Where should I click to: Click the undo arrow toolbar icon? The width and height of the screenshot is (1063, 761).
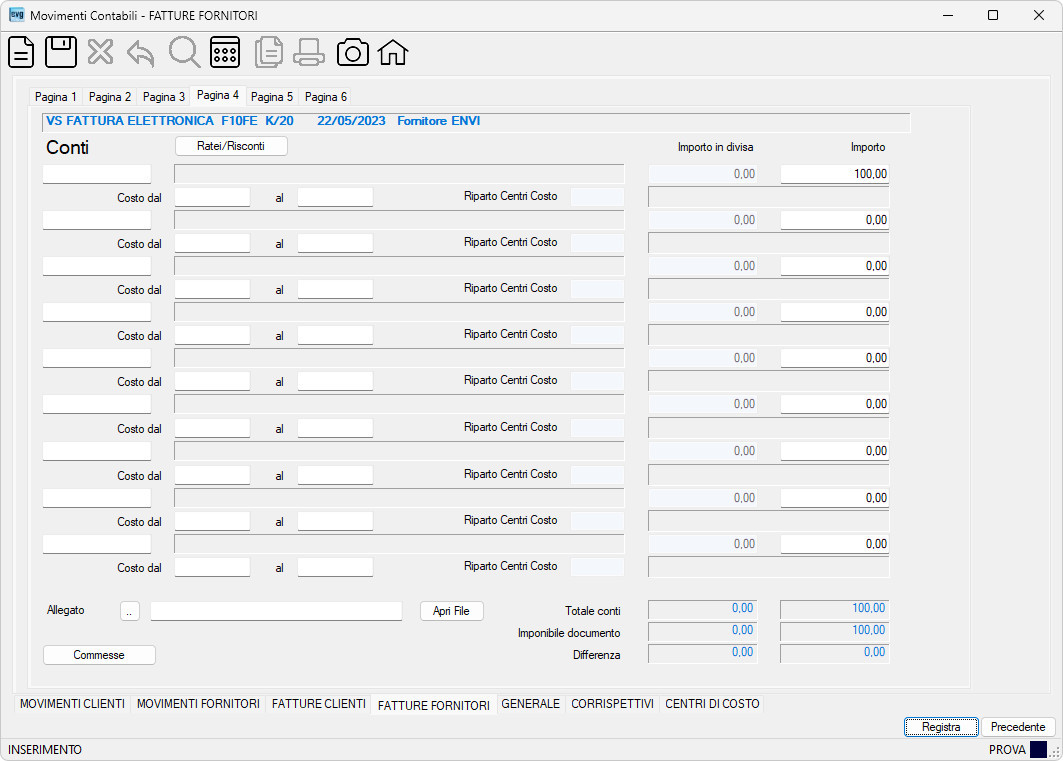[x=140, y=53]
